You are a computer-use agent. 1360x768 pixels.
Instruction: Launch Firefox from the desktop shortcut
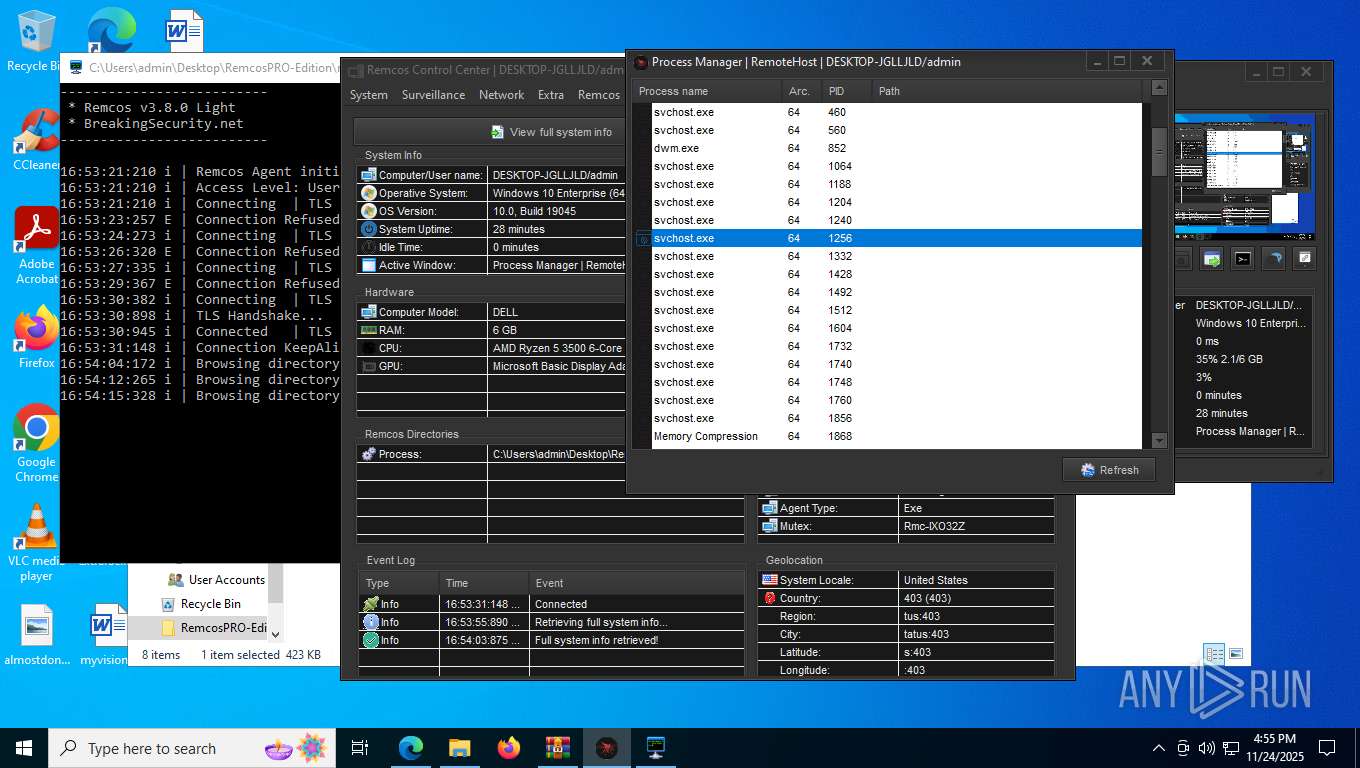36,337
